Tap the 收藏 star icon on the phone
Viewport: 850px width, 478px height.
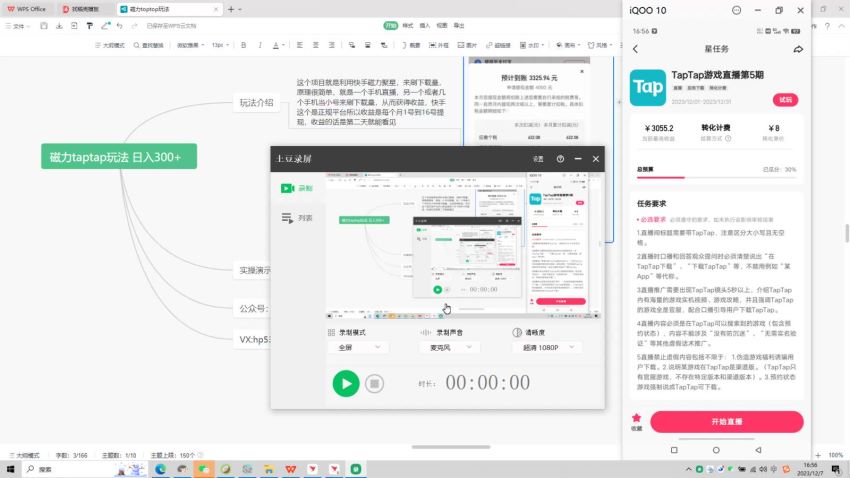pyautogui.click(x=636, y=422)
